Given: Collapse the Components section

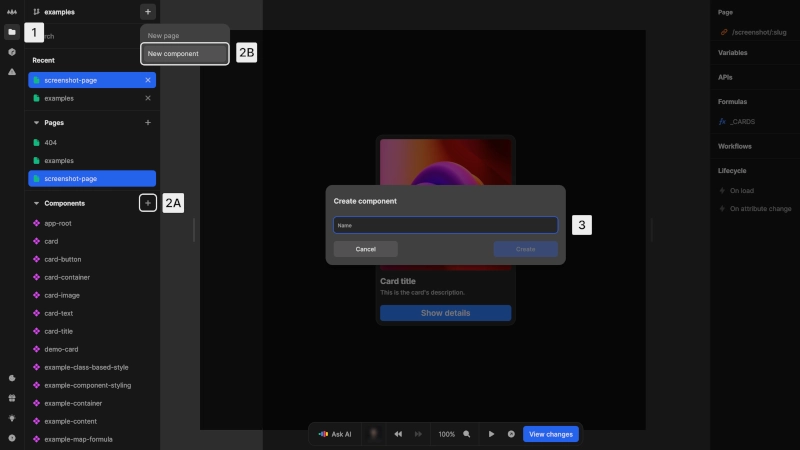Looking at the screenshot, I should click(x=36, y=203).
